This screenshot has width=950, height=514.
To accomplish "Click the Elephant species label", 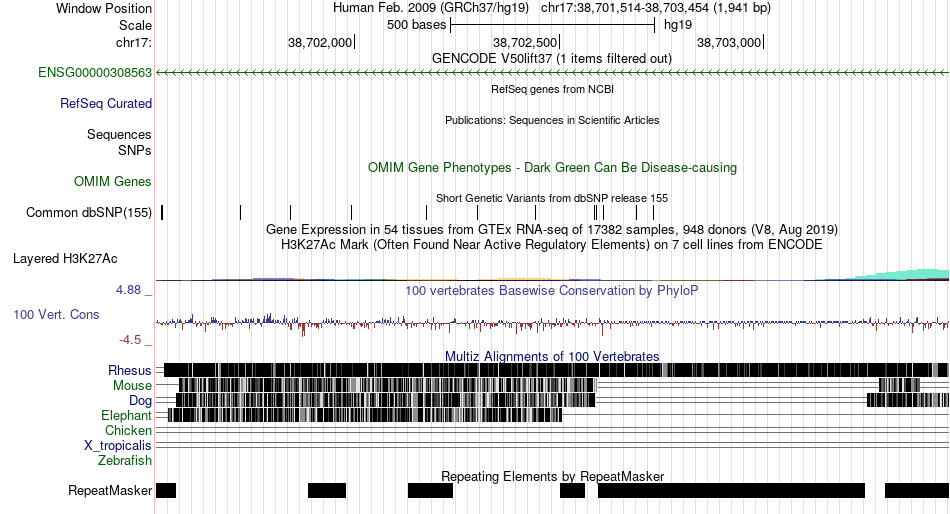I will [127, 416].
